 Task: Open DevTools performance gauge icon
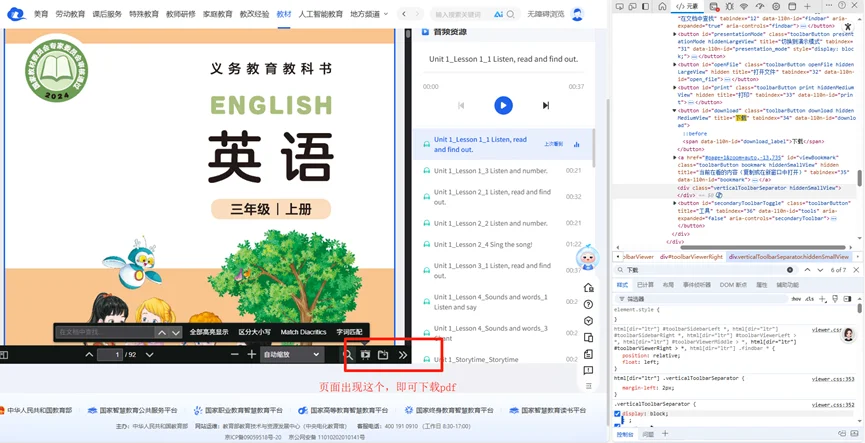[x=760, y=6]
